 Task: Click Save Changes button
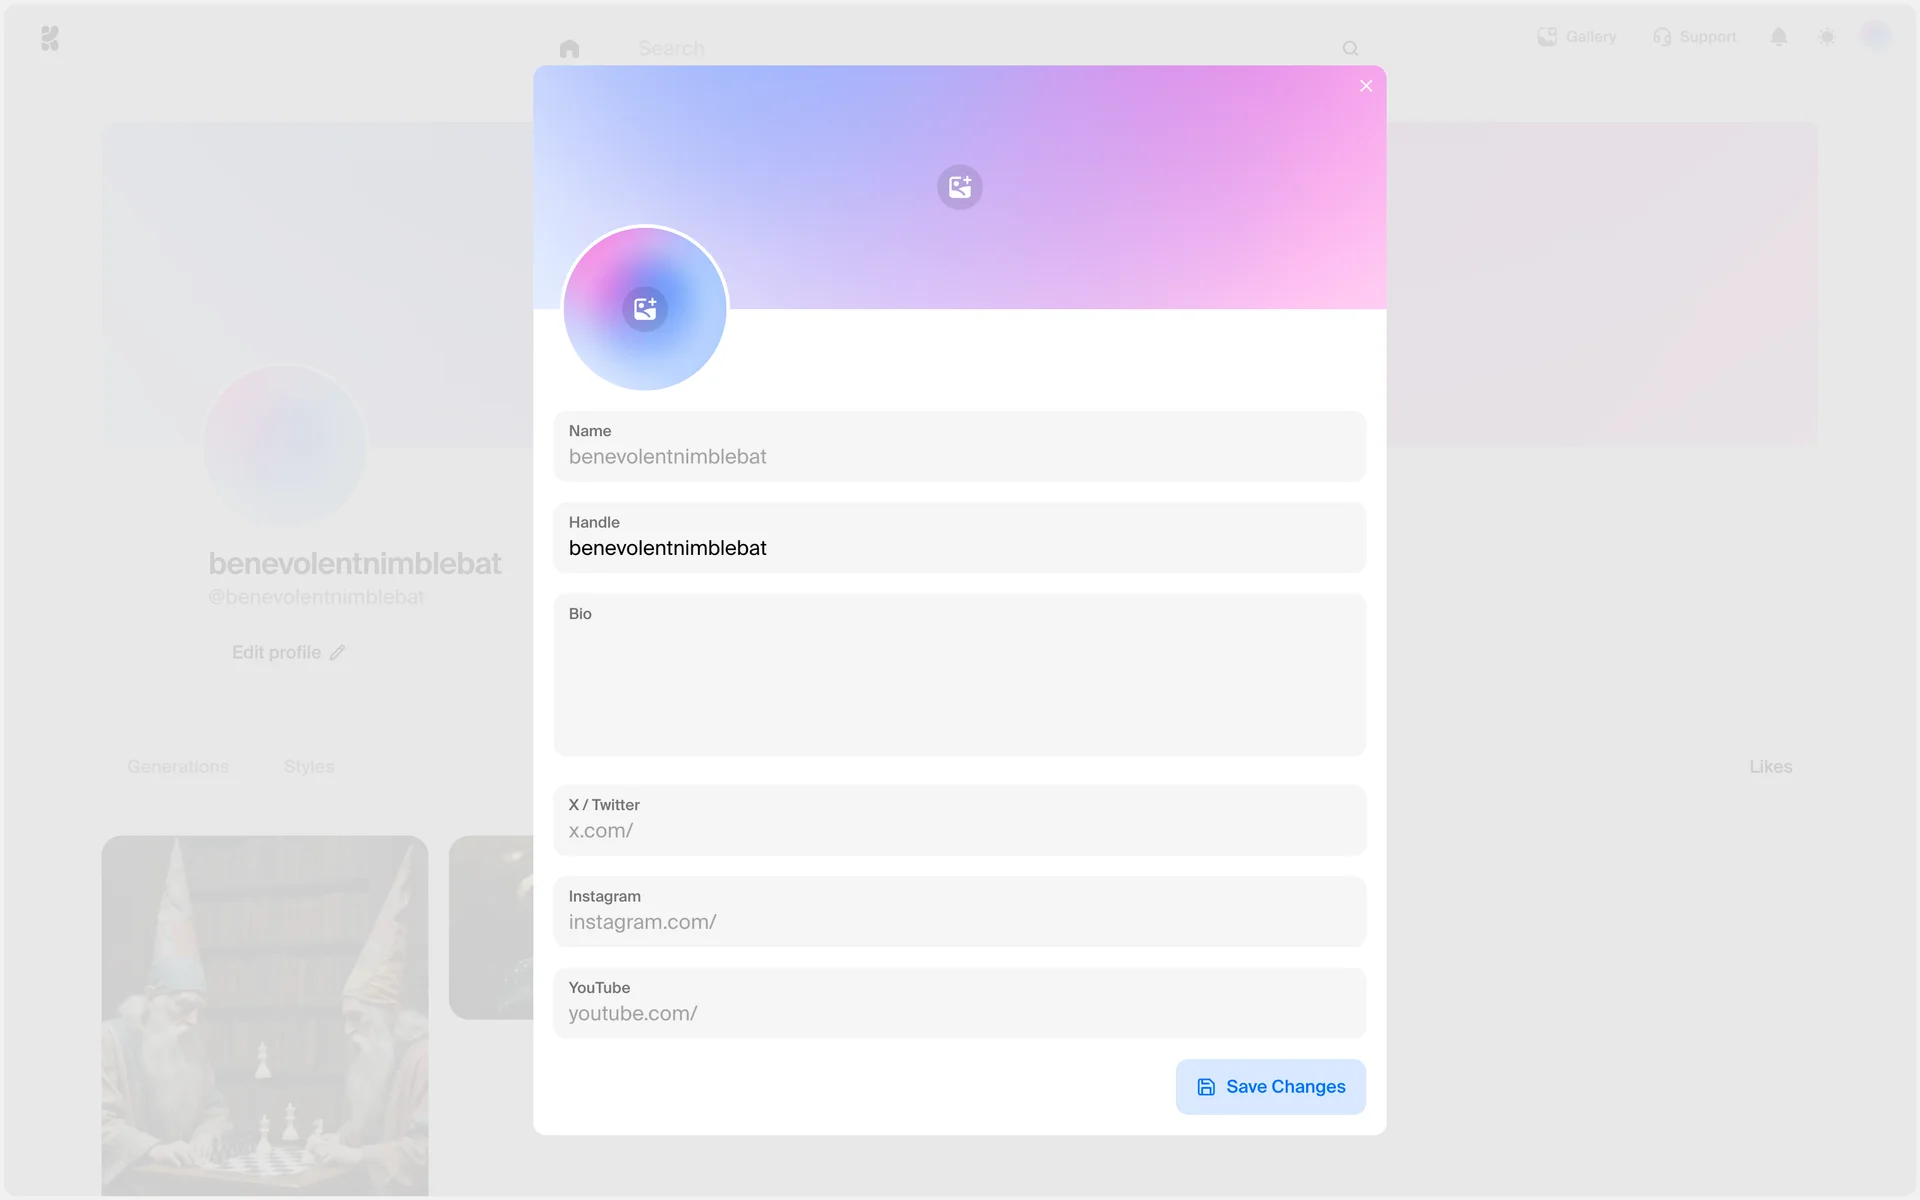[x=1270, y=1087]
